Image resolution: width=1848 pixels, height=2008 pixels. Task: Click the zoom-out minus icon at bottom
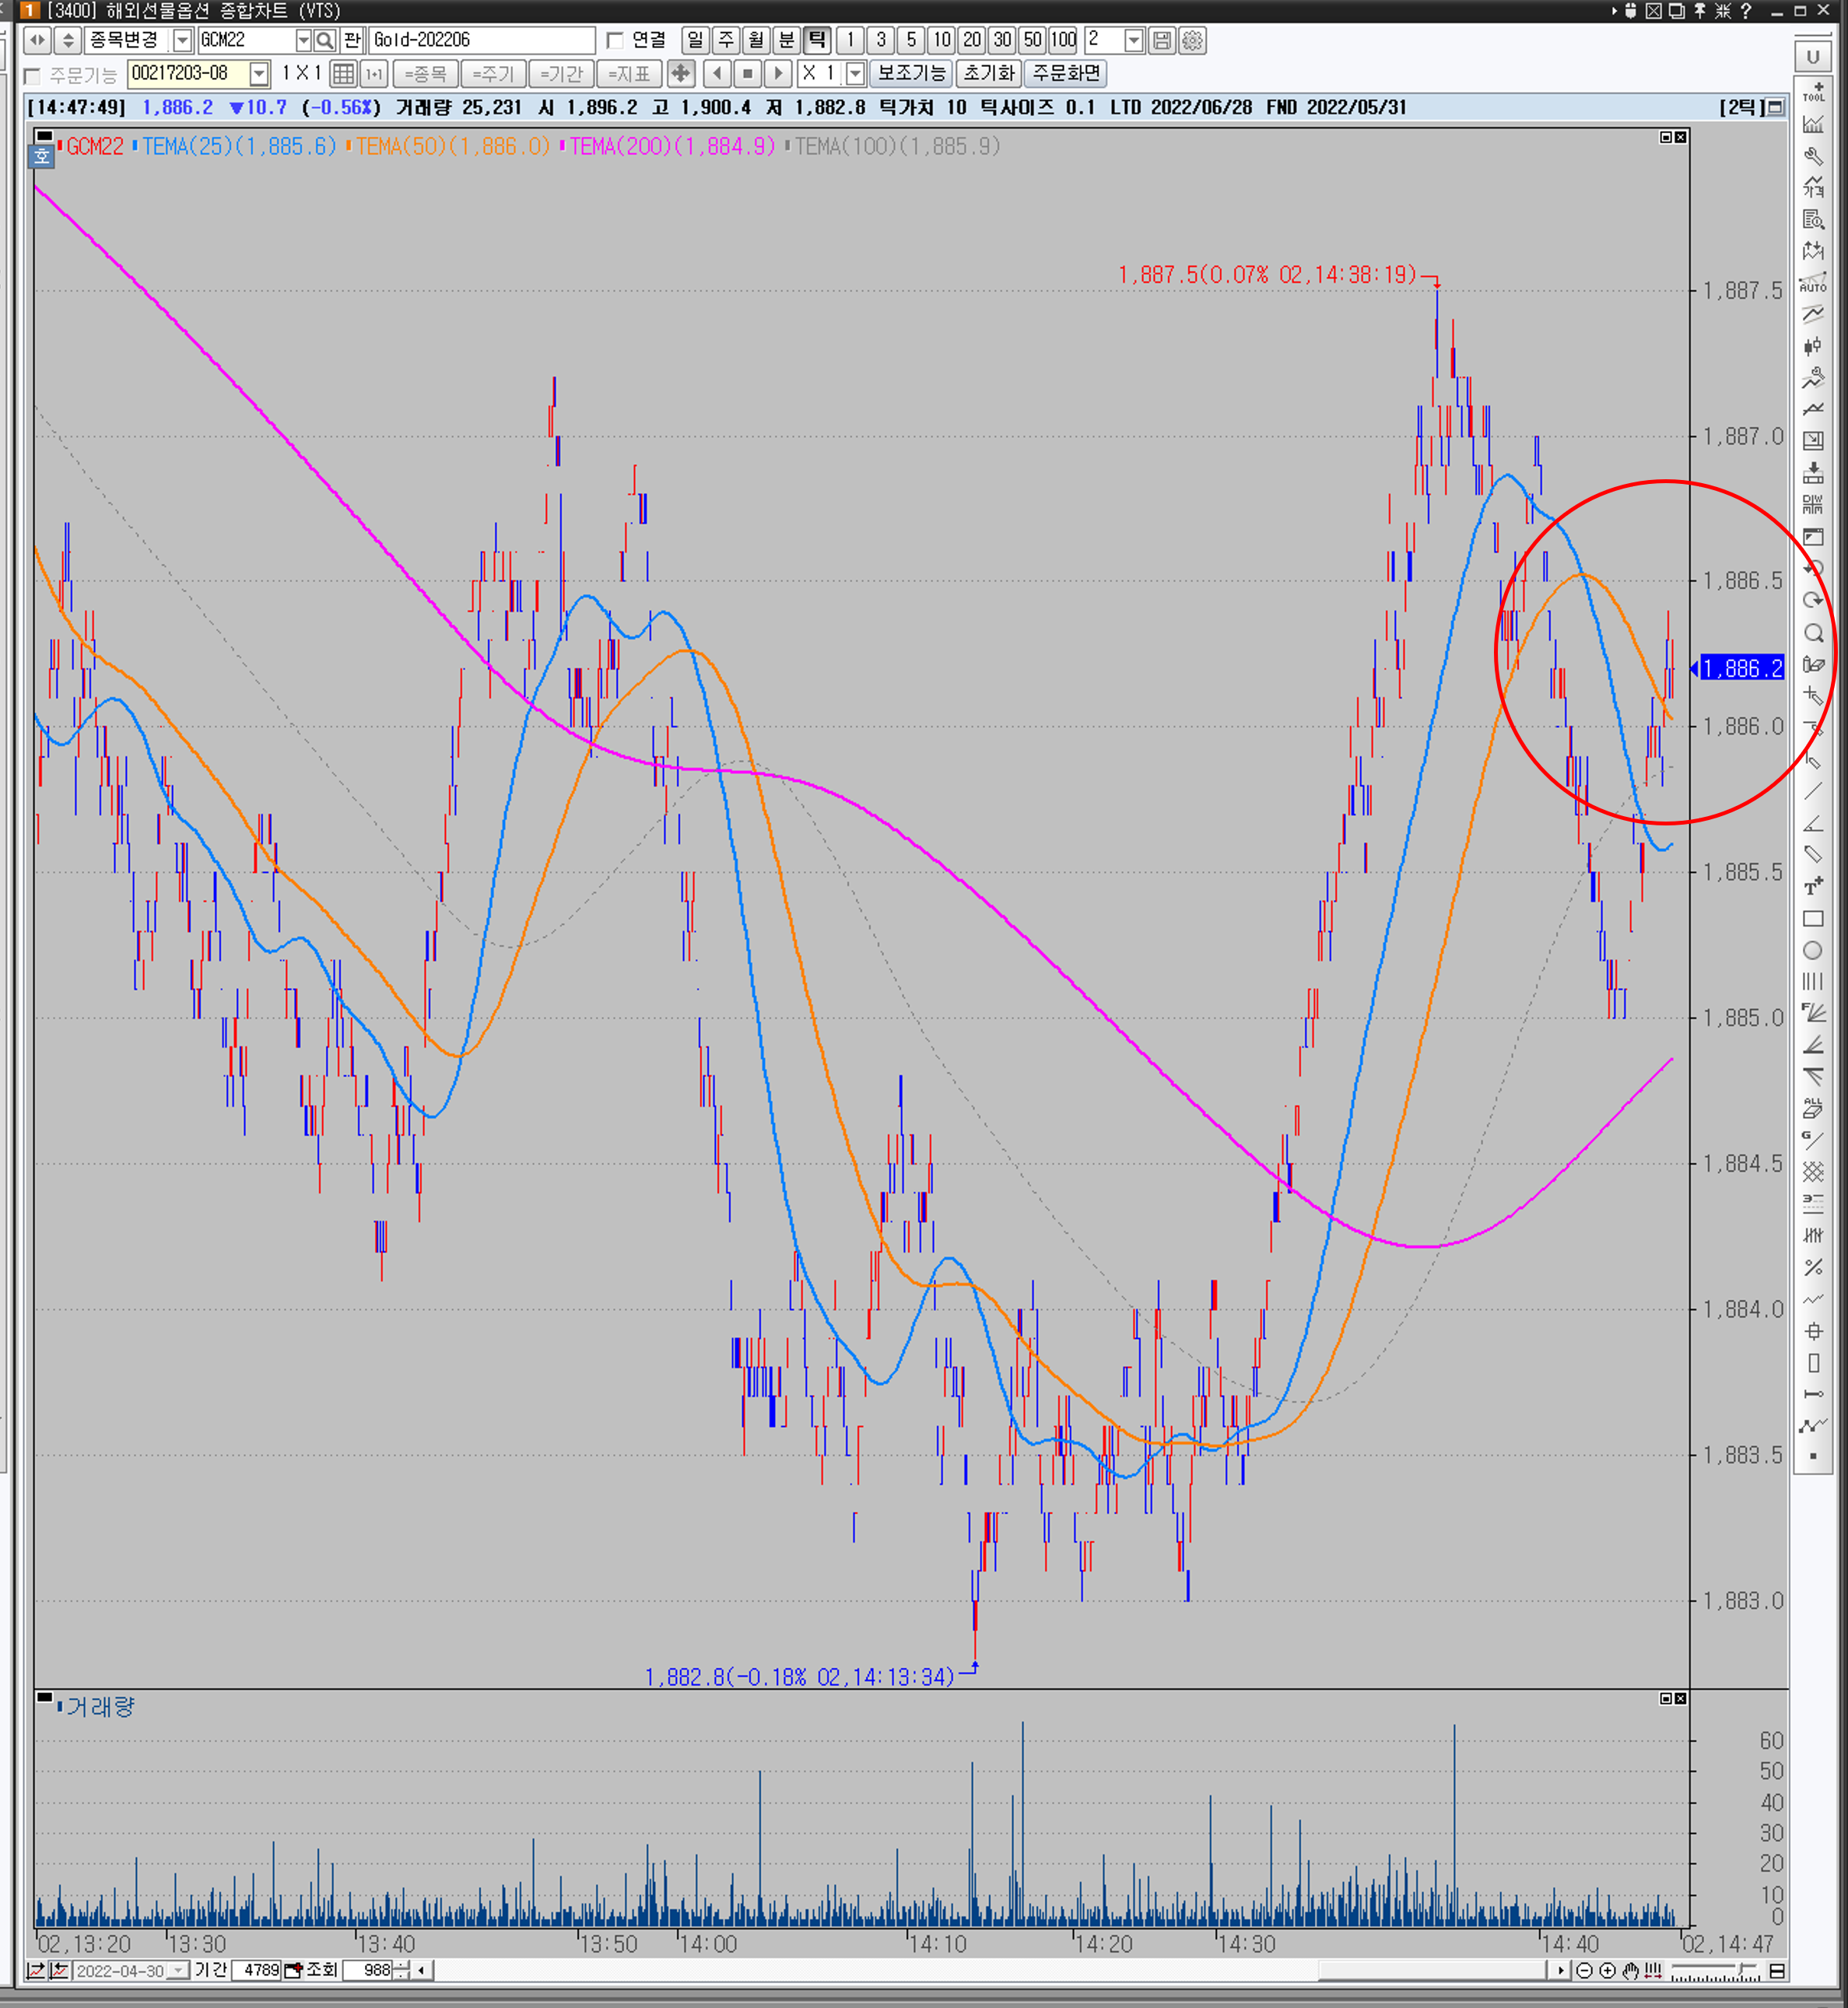tap(1584, 1970)
